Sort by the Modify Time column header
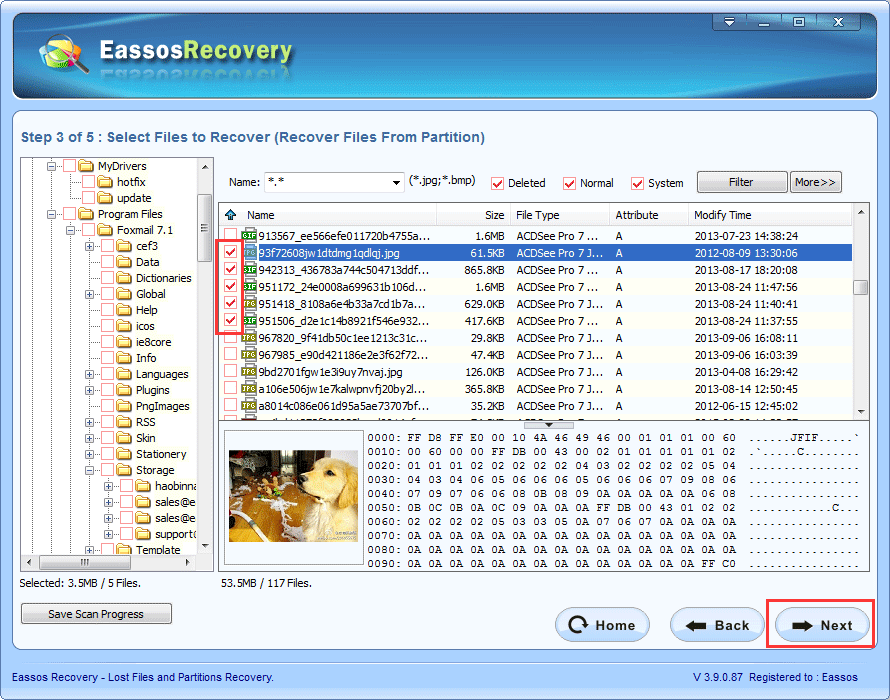 [x=770, y=215]
